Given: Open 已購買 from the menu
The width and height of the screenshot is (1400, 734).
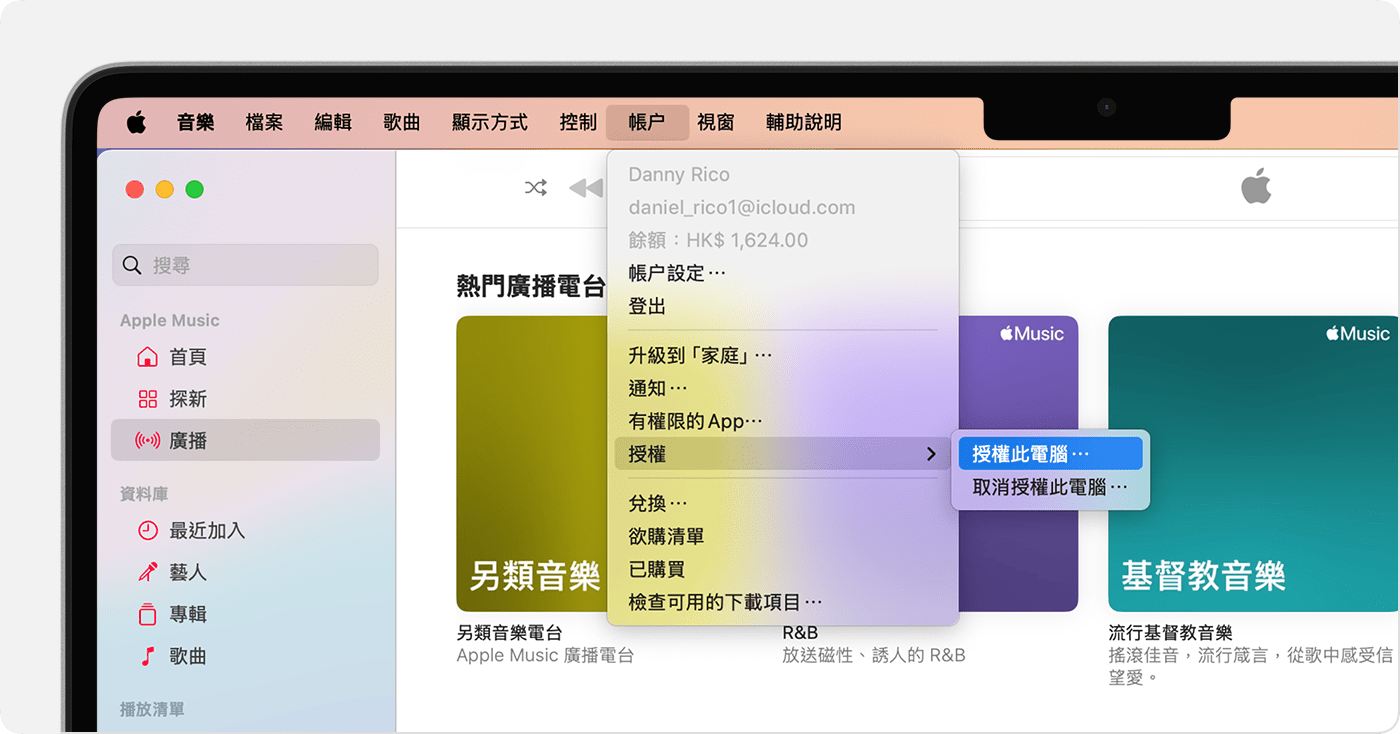Looking at the screenshot, I should (x=783, y=569).
